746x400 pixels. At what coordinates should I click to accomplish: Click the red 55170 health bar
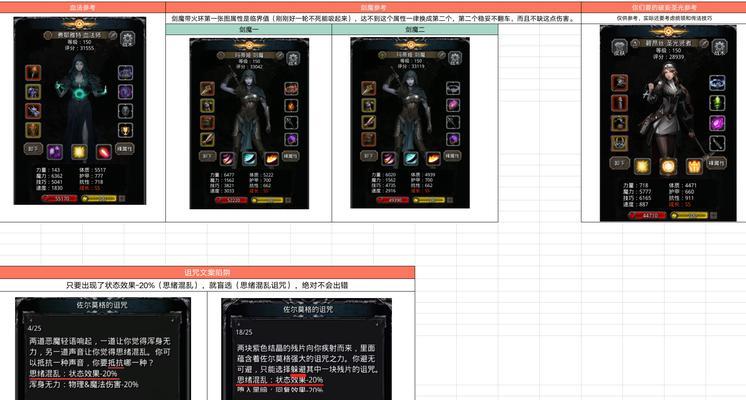tap(59, 198)
